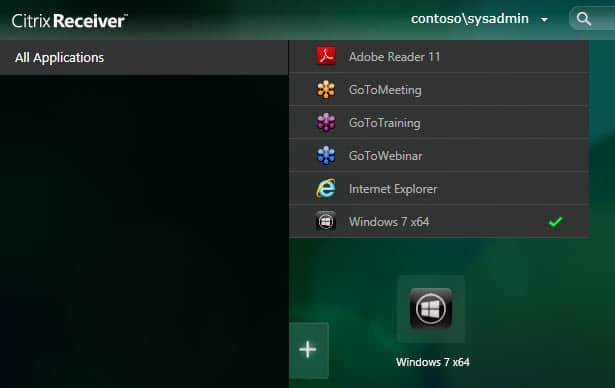Open the plus add-apps button
The image size is (615, 388).
(309, 350)
